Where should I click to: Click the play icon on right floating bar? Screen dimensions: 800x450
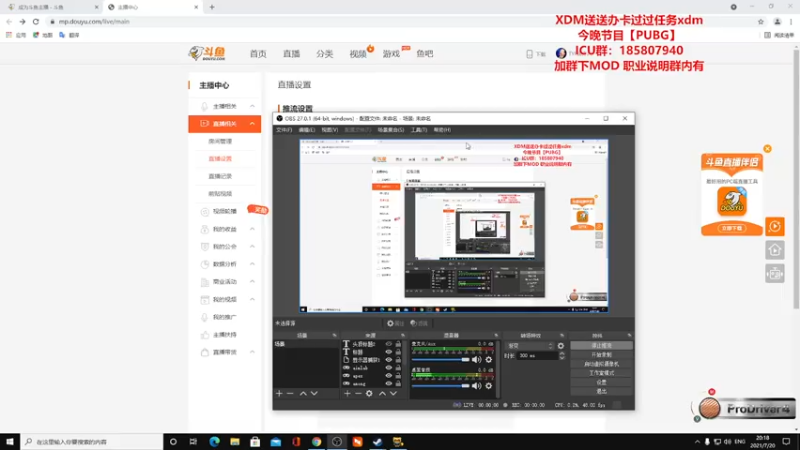click(x=774, y=227)
